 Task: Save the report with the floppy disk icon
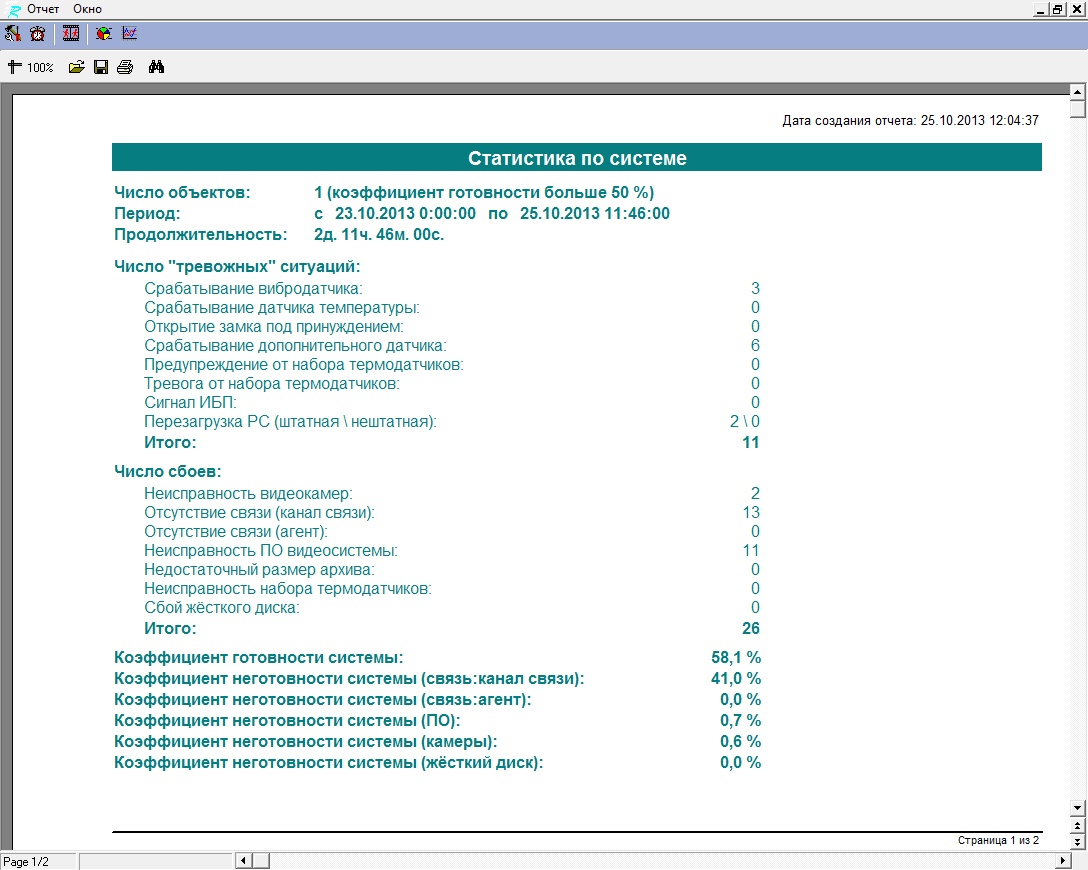pyautogui.click(x=100, y=68)
